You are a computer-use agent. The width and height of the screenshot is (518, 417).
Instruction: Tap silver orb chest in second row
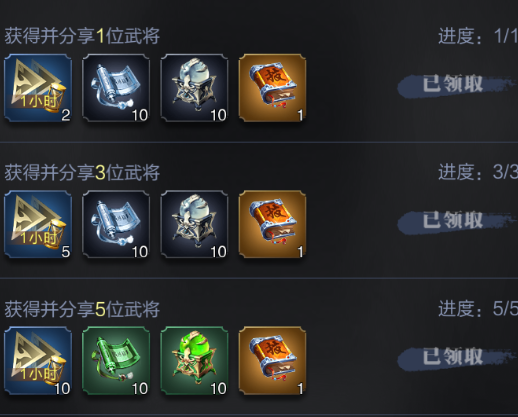click(x=194, y=224)
